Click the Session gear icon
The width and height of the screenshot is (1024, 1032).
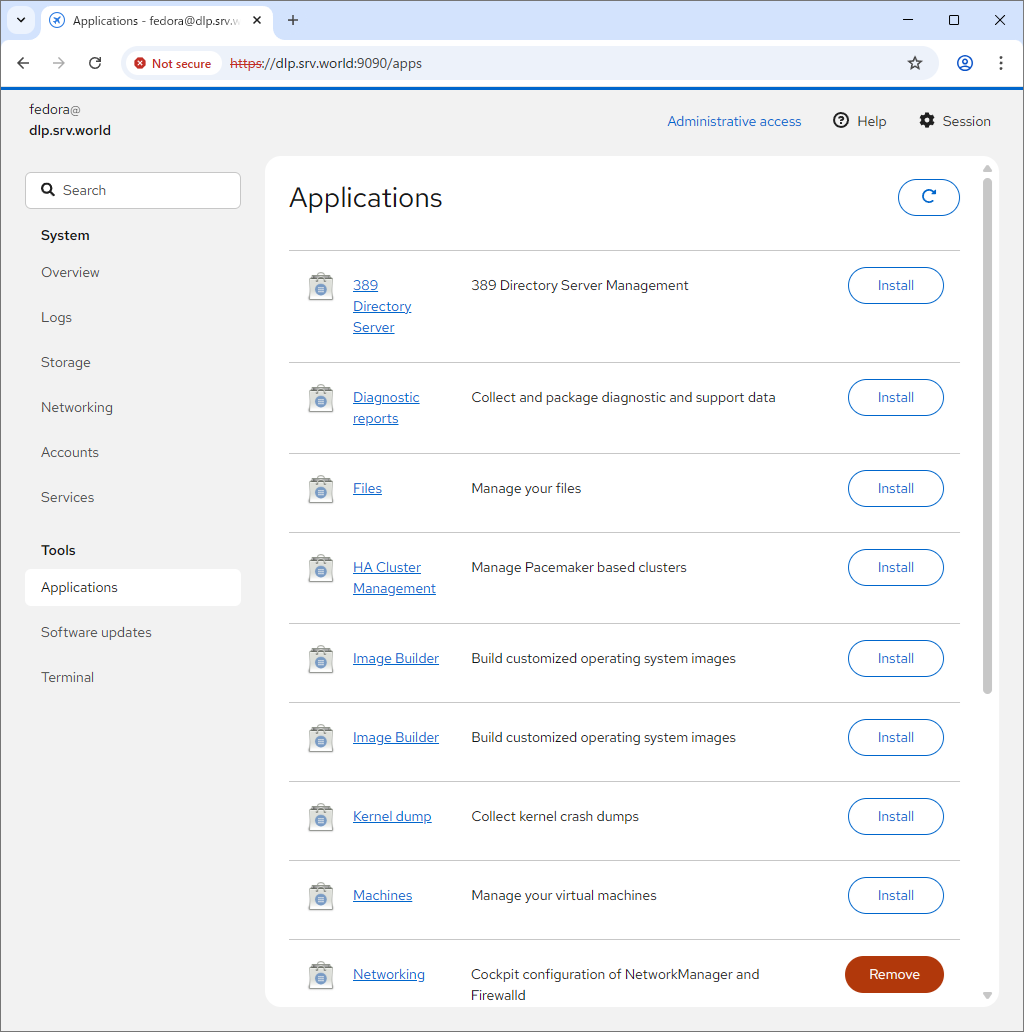[x=927, y=120]
